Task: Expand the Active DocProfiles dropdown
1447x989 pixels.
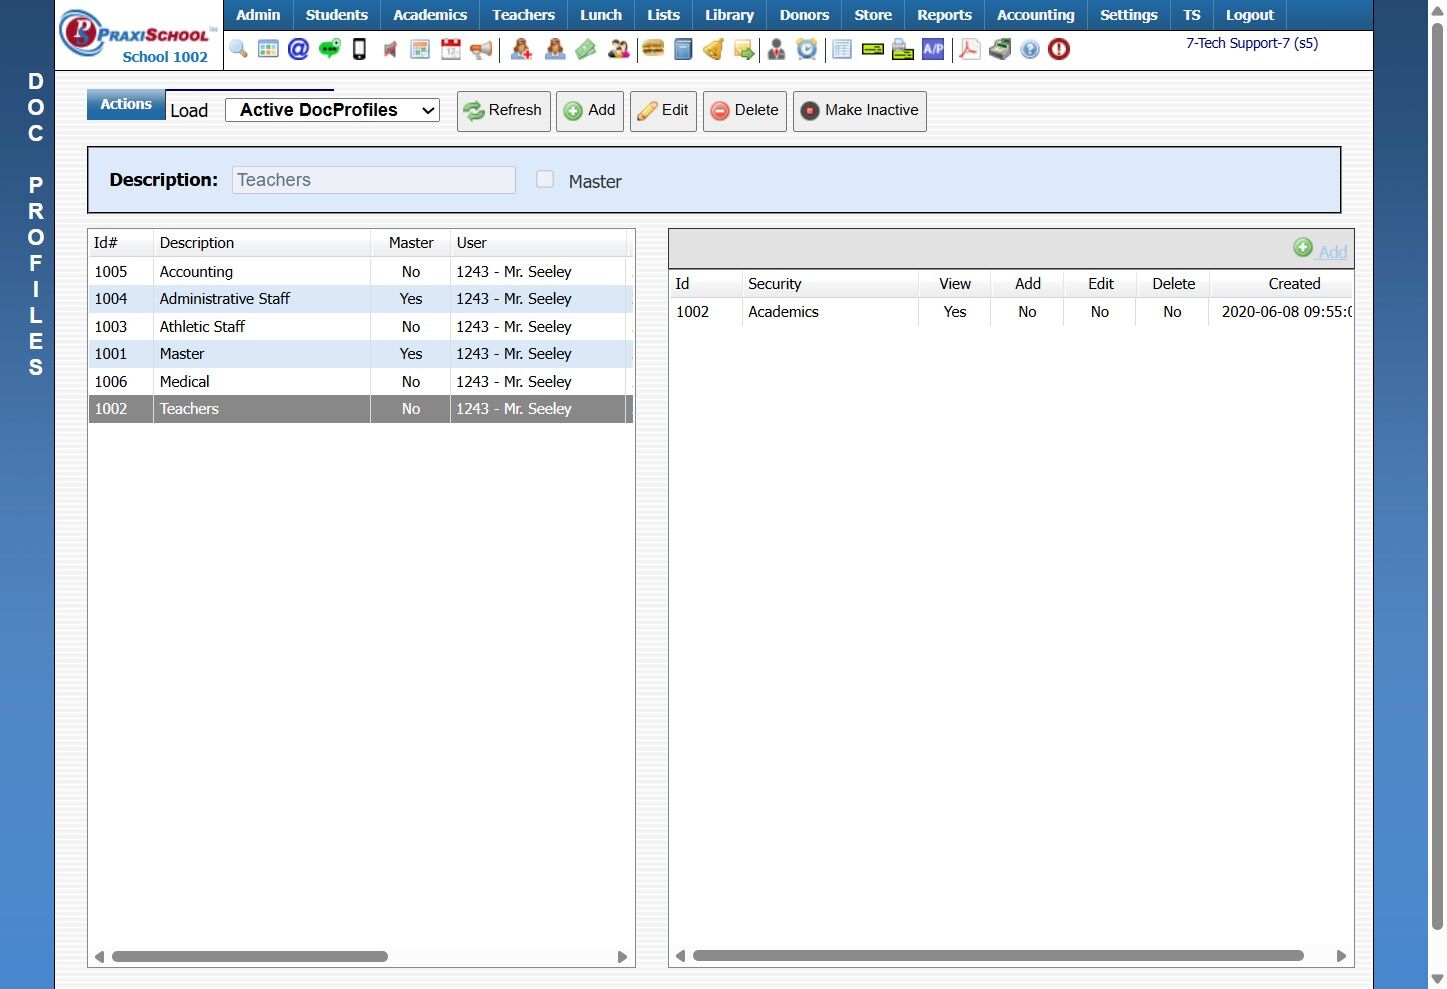Action: (x=332, y=110)
